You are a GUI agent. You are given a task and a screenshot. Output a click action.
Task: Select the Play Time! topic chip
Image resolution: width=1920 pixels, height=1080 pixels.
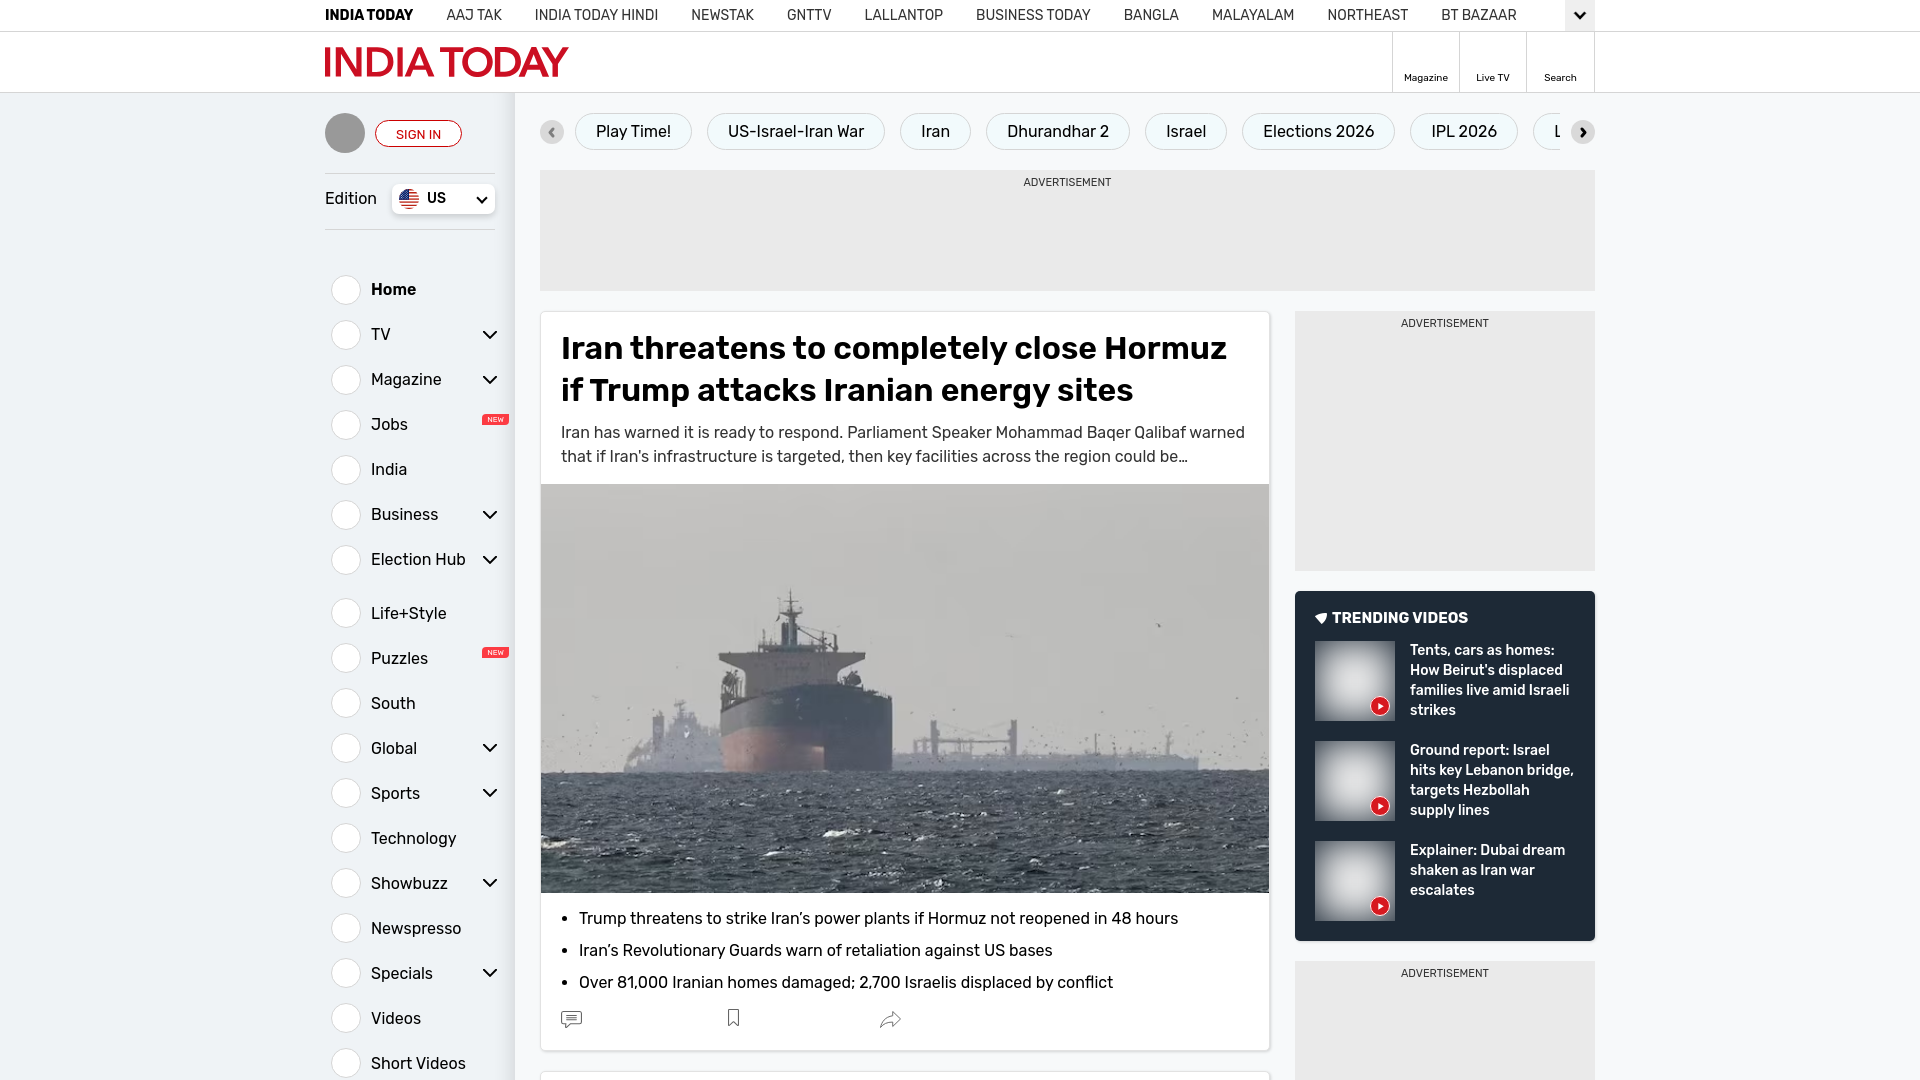click(x=633, y=132)
